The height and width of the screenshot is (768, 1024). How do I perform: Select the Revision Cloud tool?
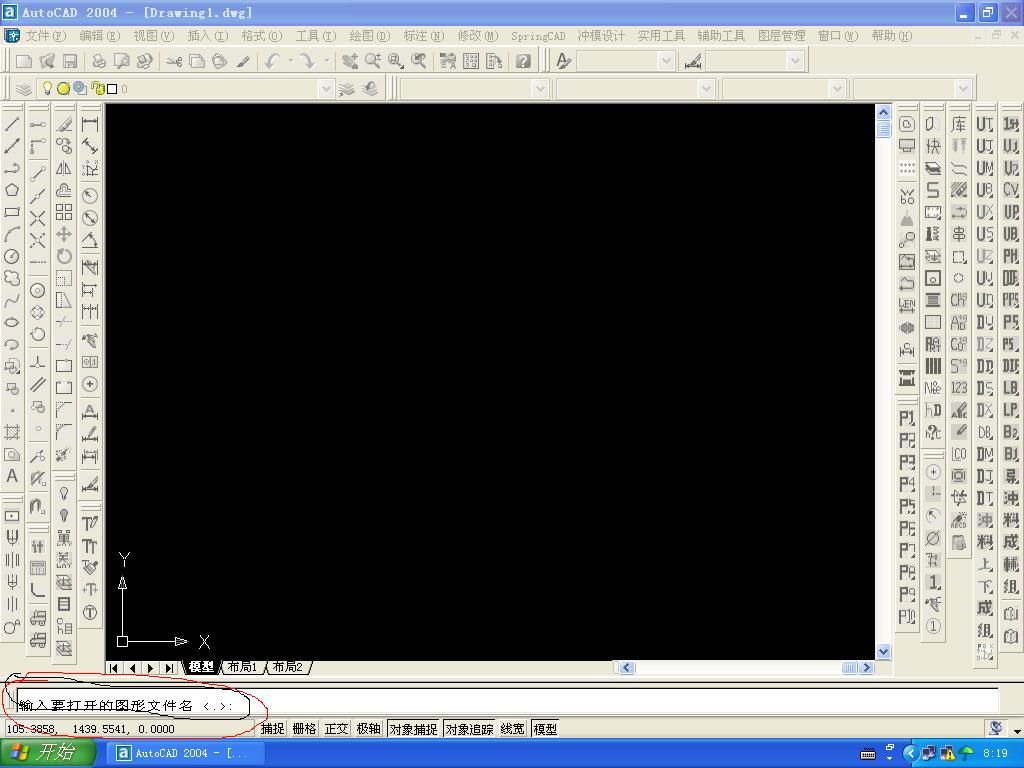click(x=12, y=279)
